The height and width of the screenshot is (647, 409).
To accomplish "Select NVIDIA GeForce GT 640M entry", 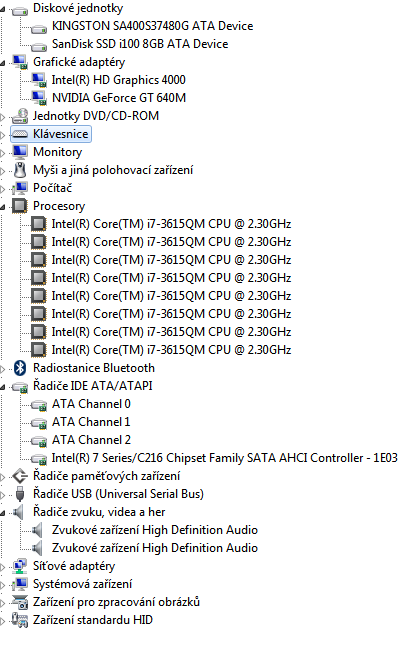I will tap(119, 98).
